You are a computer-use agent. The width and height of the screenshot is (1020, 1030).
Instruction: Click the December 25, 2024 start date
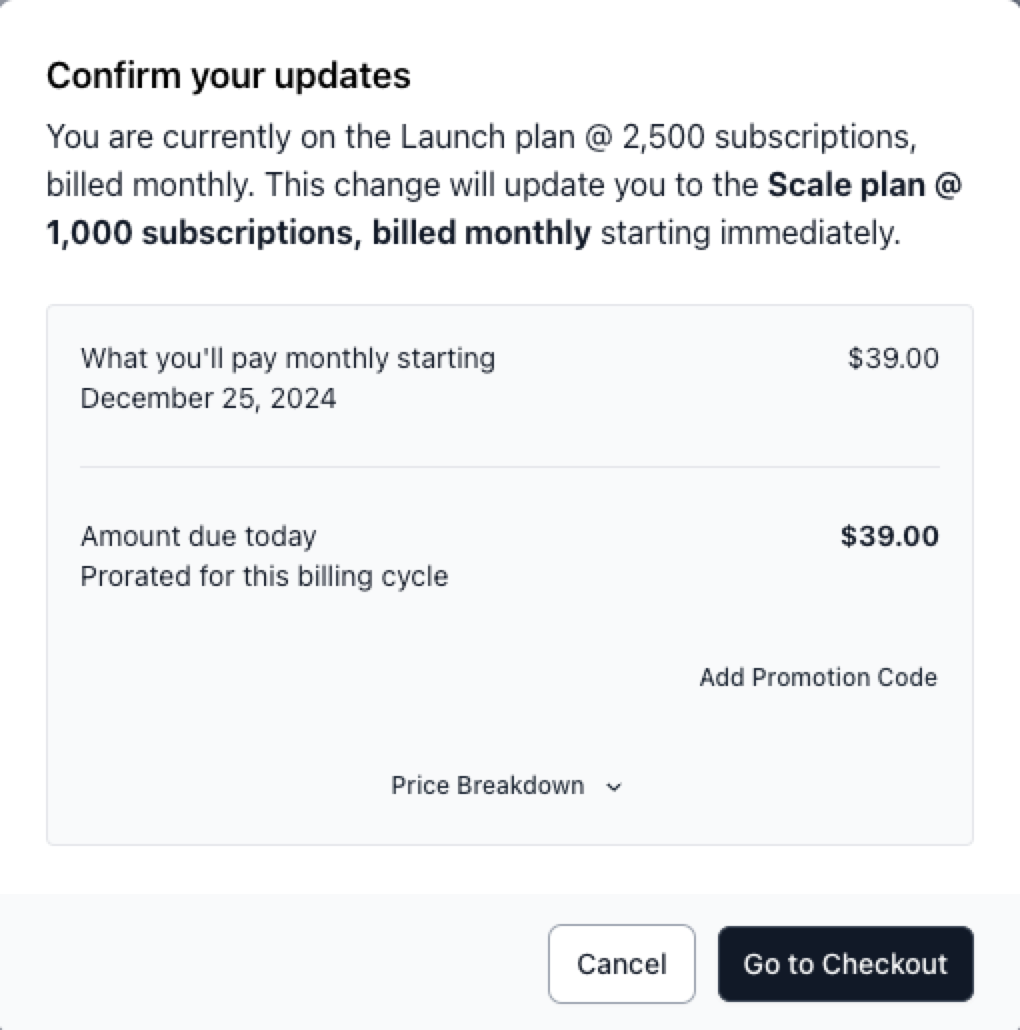pyautogui.click(x=208, y=398)
